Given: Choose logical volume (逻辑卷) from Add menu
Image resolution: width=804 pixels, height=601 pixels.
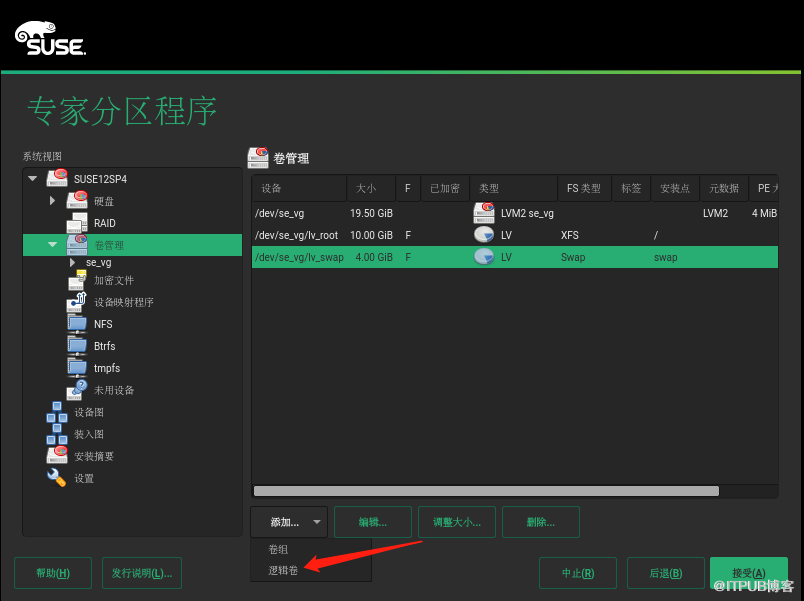Looking at the screenshot, I should (283, 570).
